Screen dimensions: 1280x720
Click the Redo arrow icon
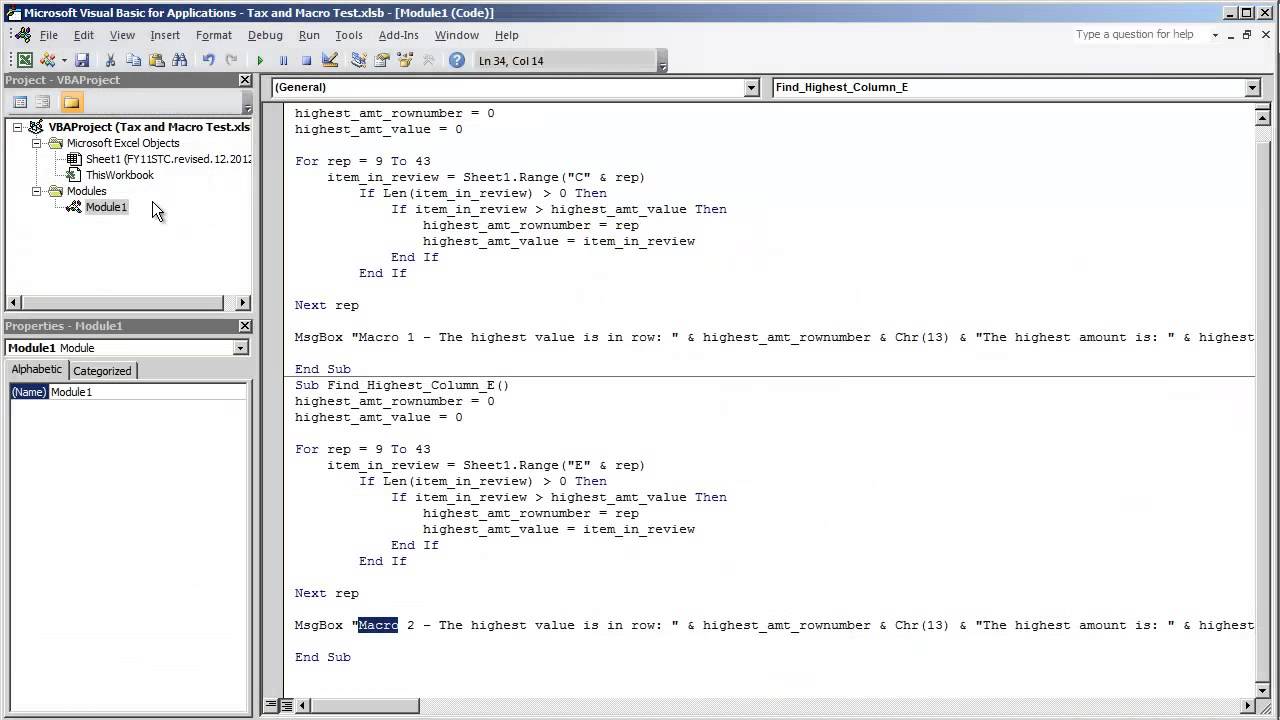231,60
